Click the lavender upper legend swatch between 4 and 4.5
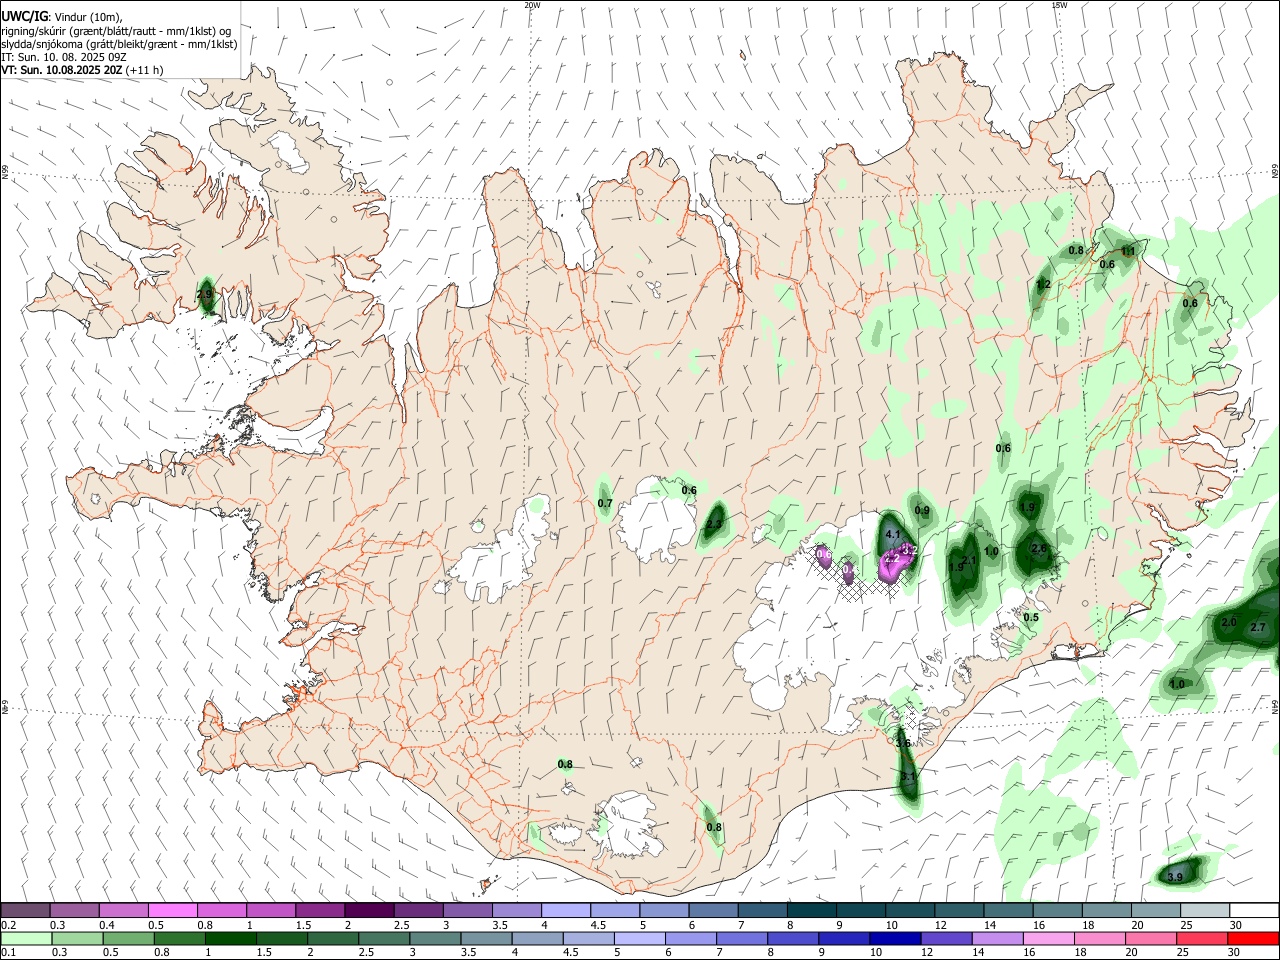 pos(565,910)
